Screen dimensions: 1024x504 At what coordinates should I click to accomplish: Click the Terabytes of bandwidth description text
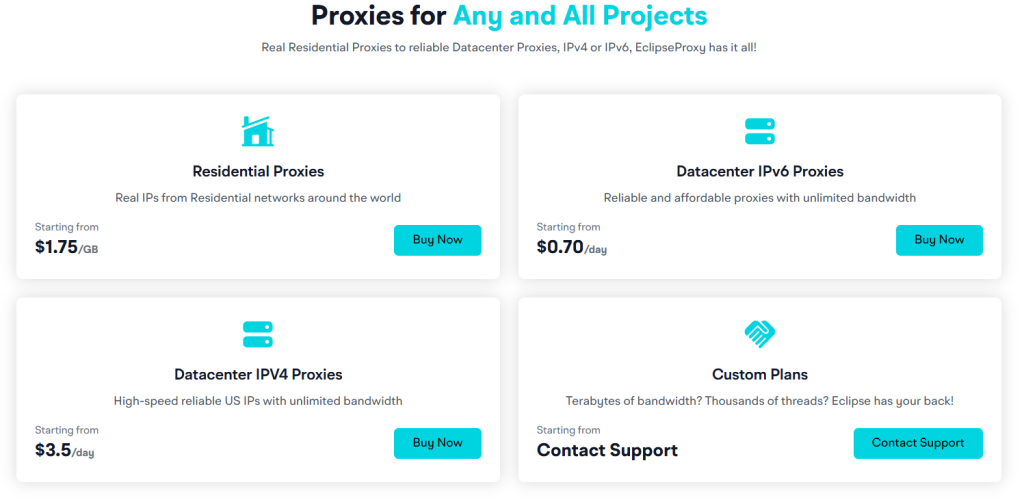(x=760, y=401)
